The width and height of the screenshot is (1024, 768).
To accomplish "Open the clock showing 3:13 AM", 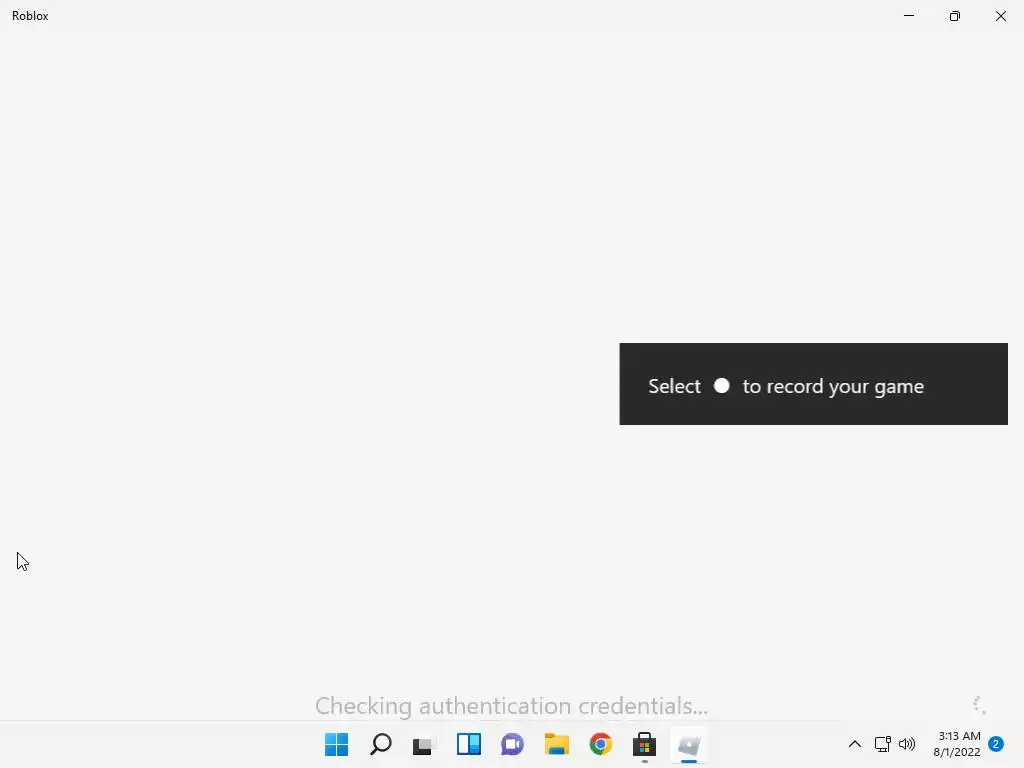I will [957, 744].
